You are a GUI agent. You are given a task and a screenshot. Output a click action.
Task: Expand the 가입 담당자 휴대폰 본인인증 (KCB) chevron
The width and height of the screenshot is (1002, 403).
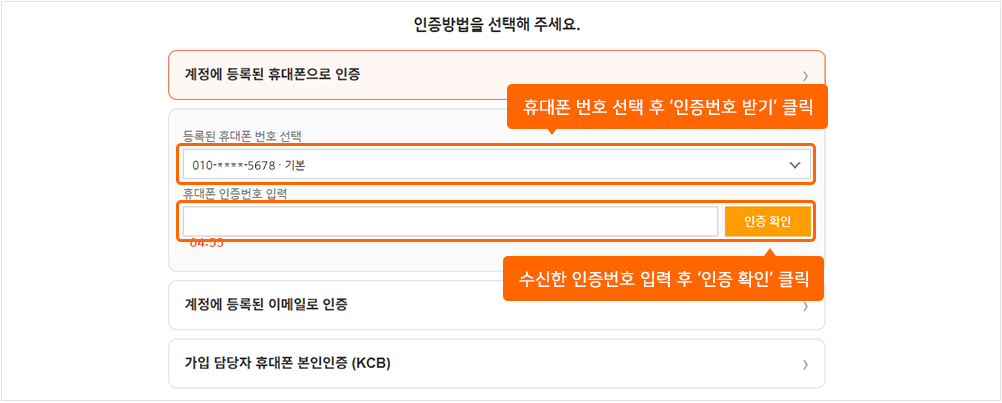click(805, 365)
